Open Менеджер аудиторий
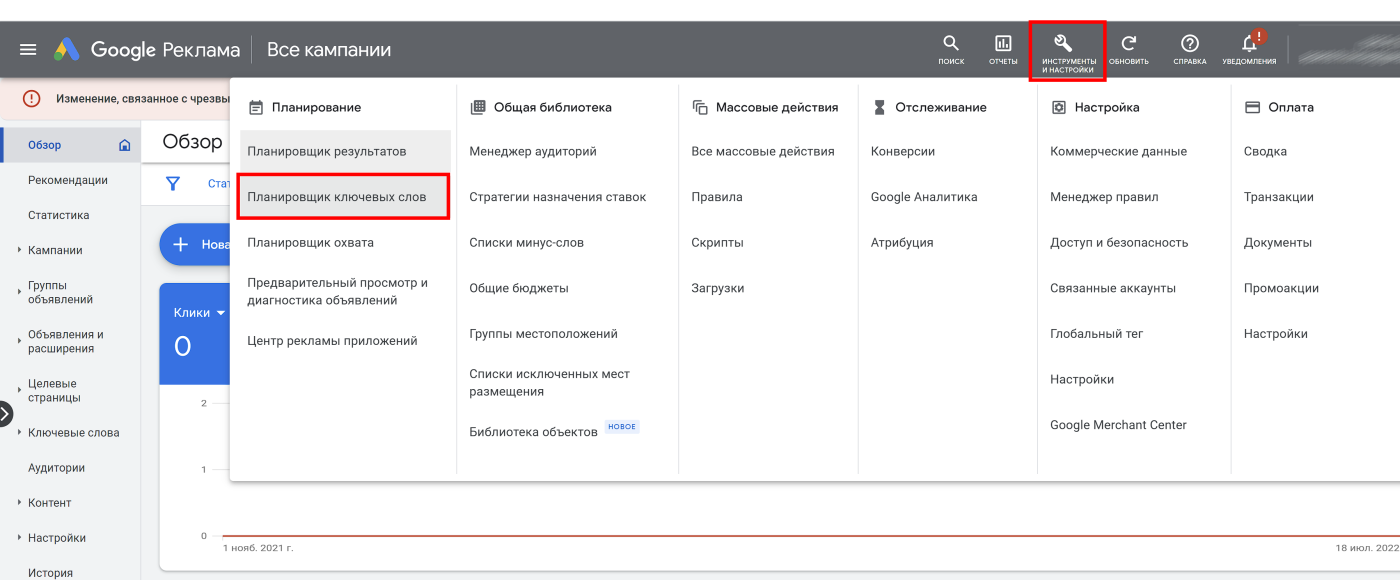Screen dimensions: 1400x580 (x=533, y=152)
